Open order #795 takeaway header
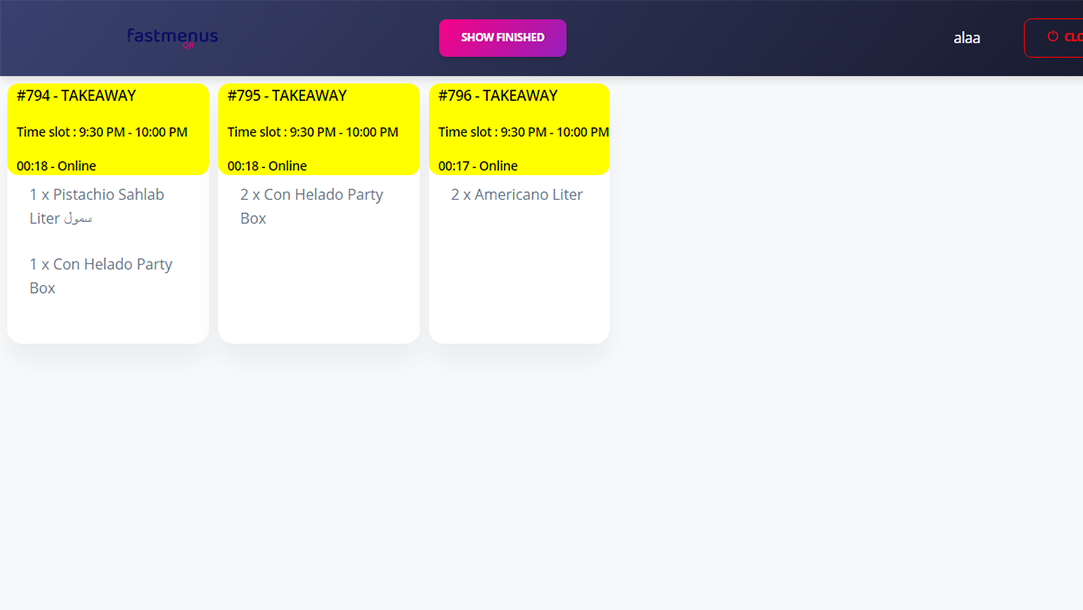Screen dimensions: 1083x610 (x=287, y=96)
